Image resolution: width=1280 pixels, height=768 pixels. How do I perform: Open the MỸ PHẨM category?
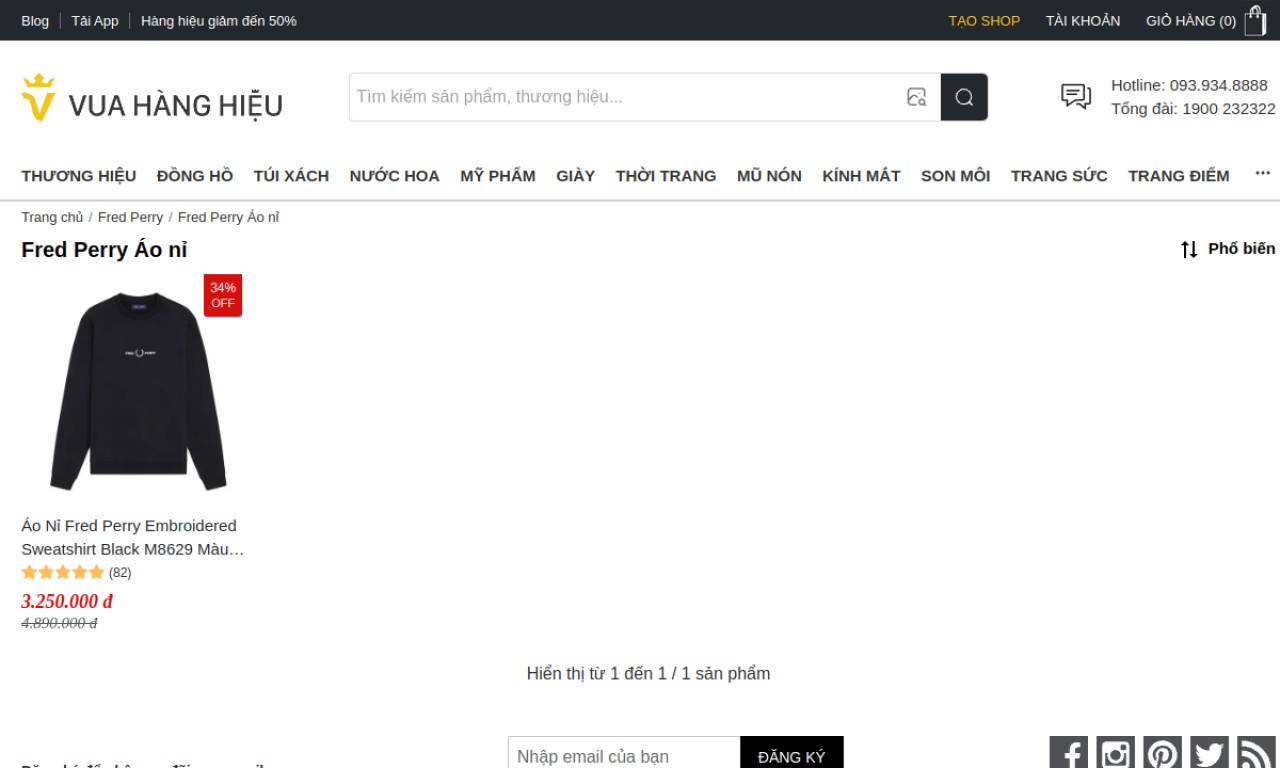(x=498, y=176)
